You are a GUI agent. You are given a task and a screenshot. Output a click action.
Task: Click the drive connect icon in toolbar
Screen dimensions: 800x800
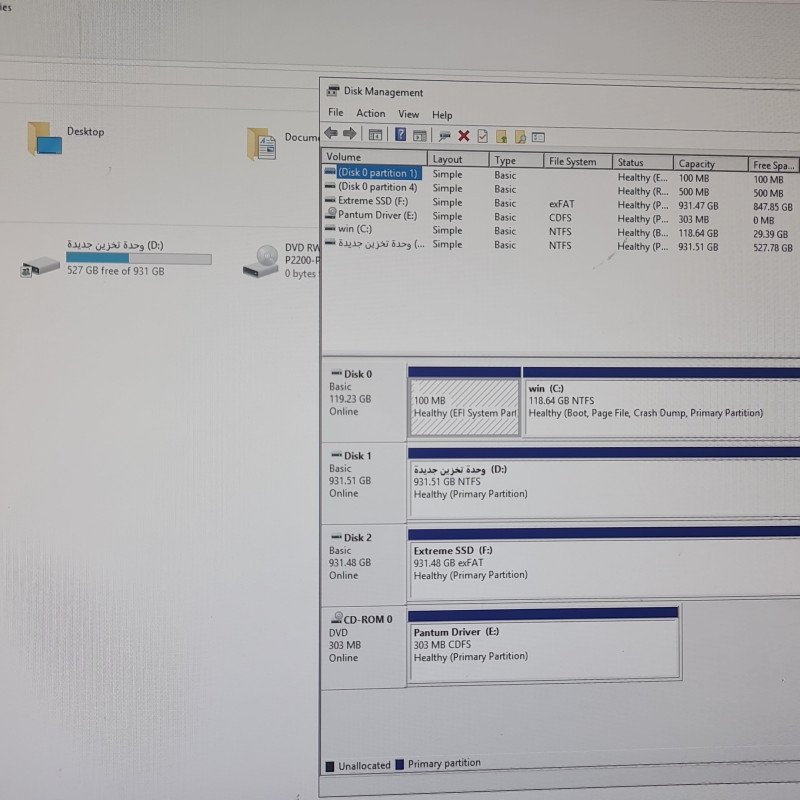(444, 136)
